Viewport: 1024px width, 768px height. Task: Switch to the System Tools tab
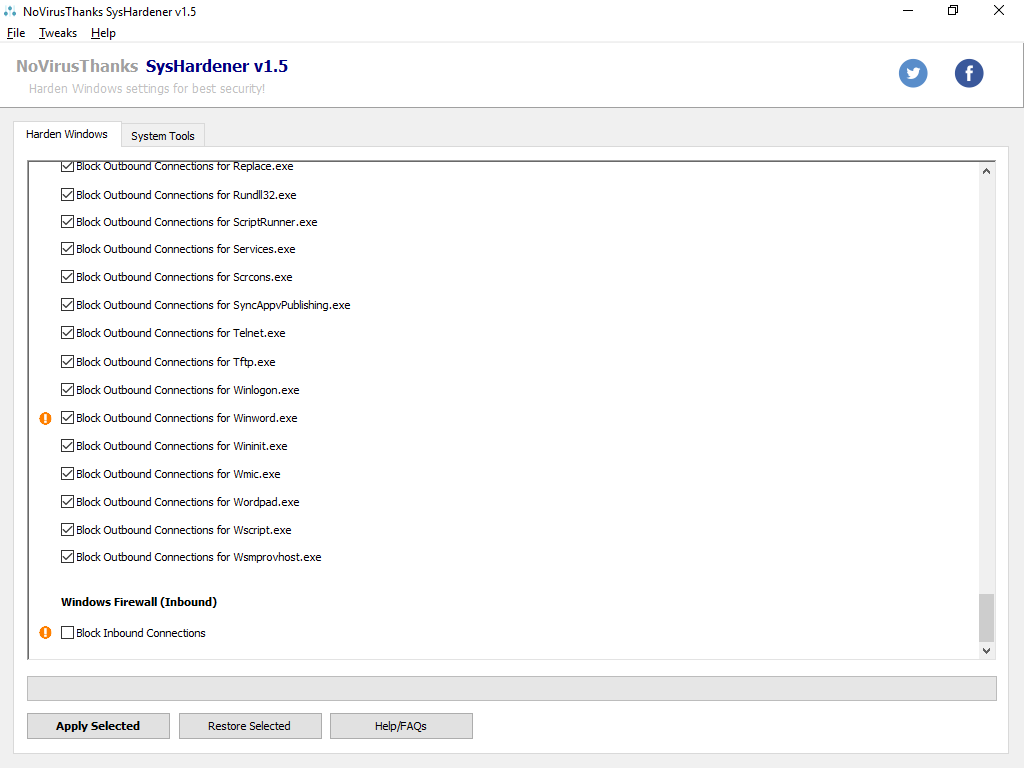(x=163, y=136)
